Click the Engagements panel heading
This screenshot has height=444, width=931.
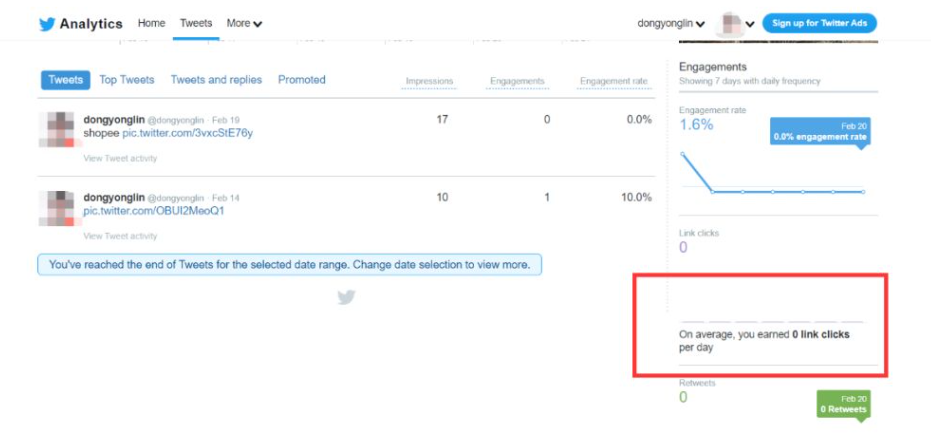tap(712, 67)
